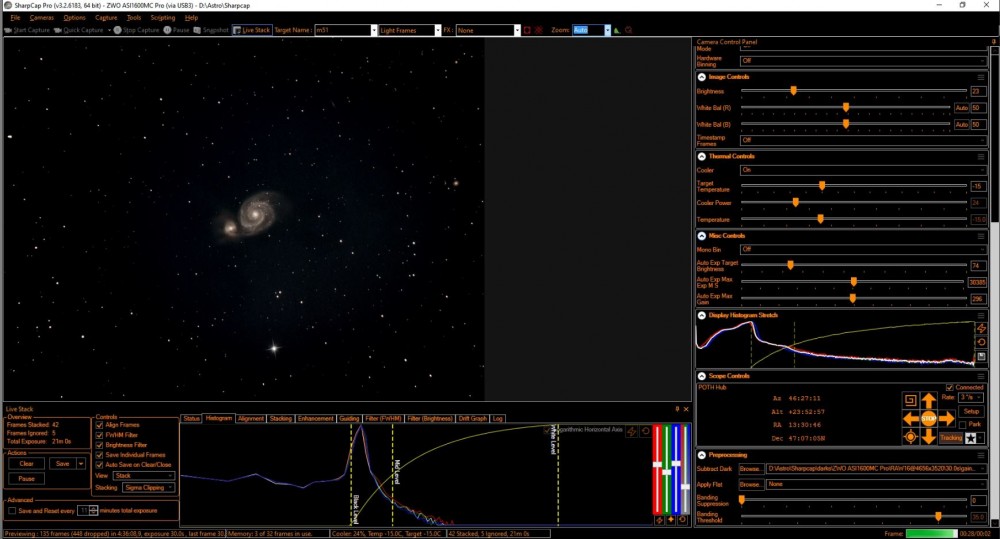Open the Zoom dropdown

click(x=607, y=30)
